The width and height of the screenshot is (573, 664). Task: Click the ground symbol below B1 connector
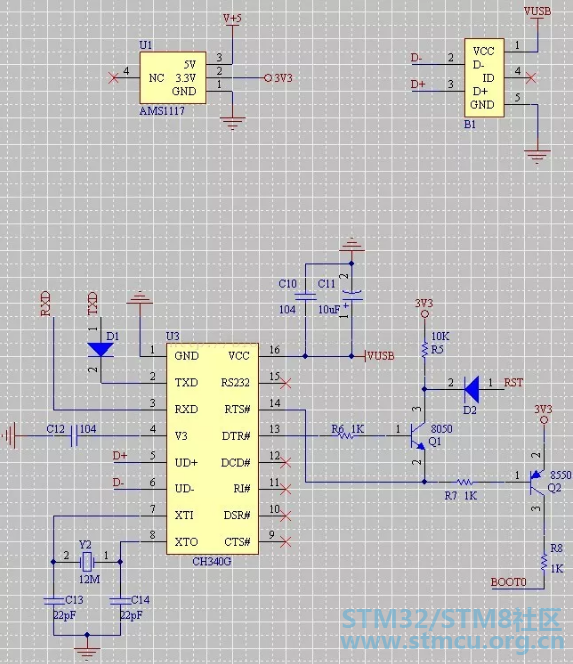pyautogui.click(x=537, y=156)
